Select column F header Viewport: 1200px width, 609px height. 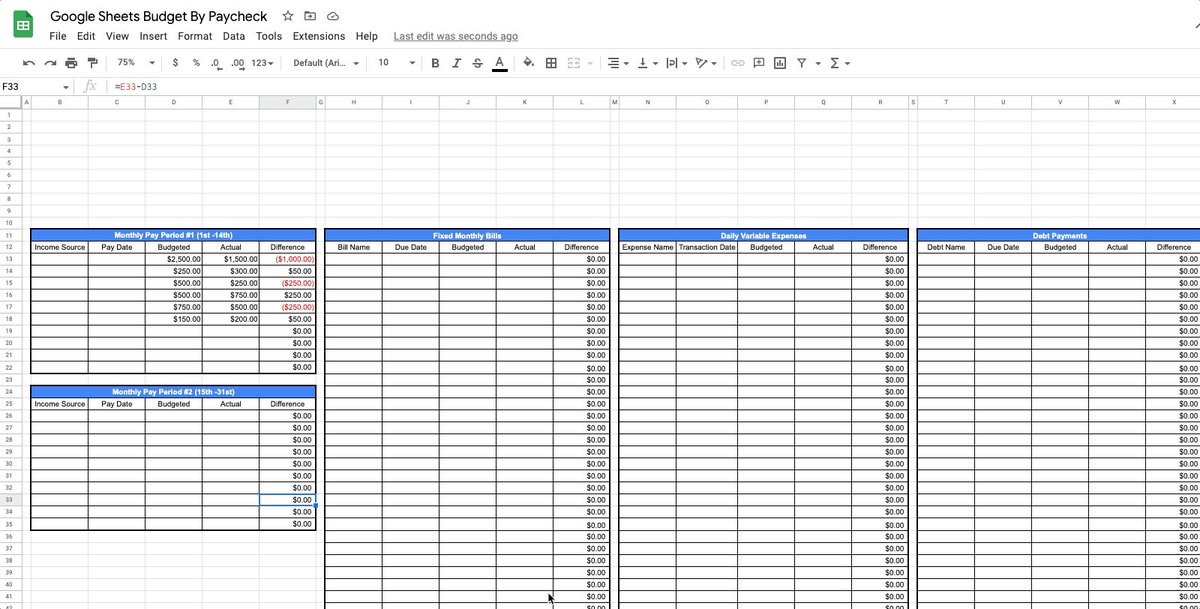point(287,102)
